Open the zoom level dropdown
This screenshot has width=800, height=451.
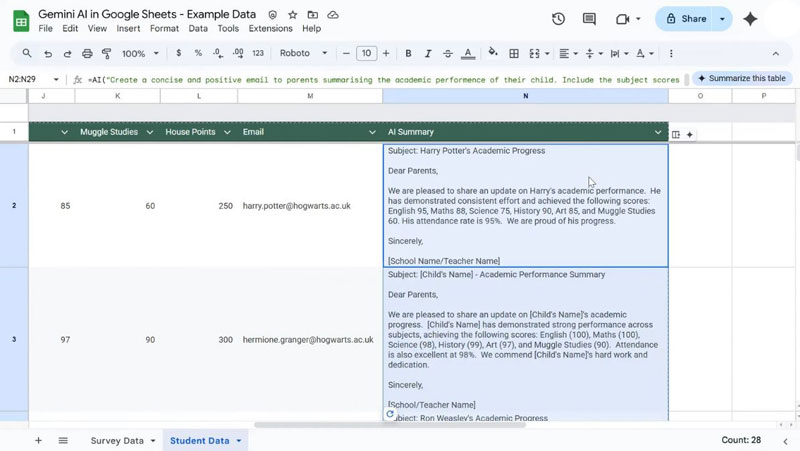pos(139,53)
